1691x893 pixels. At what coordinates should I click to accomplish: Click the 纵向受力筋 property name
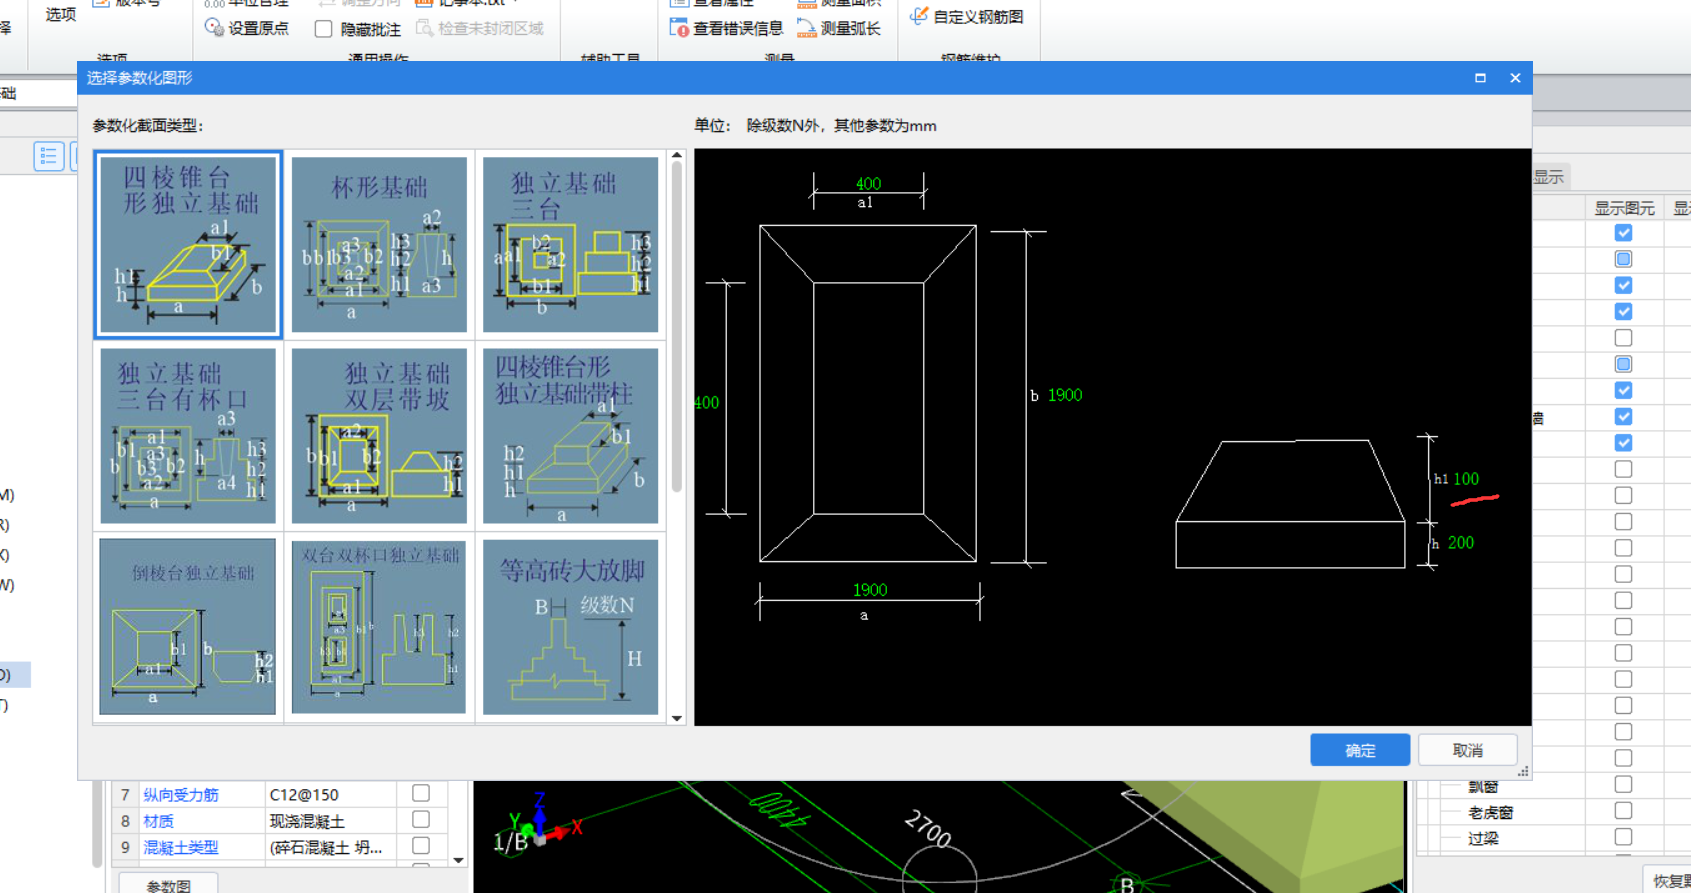point(181,794)
